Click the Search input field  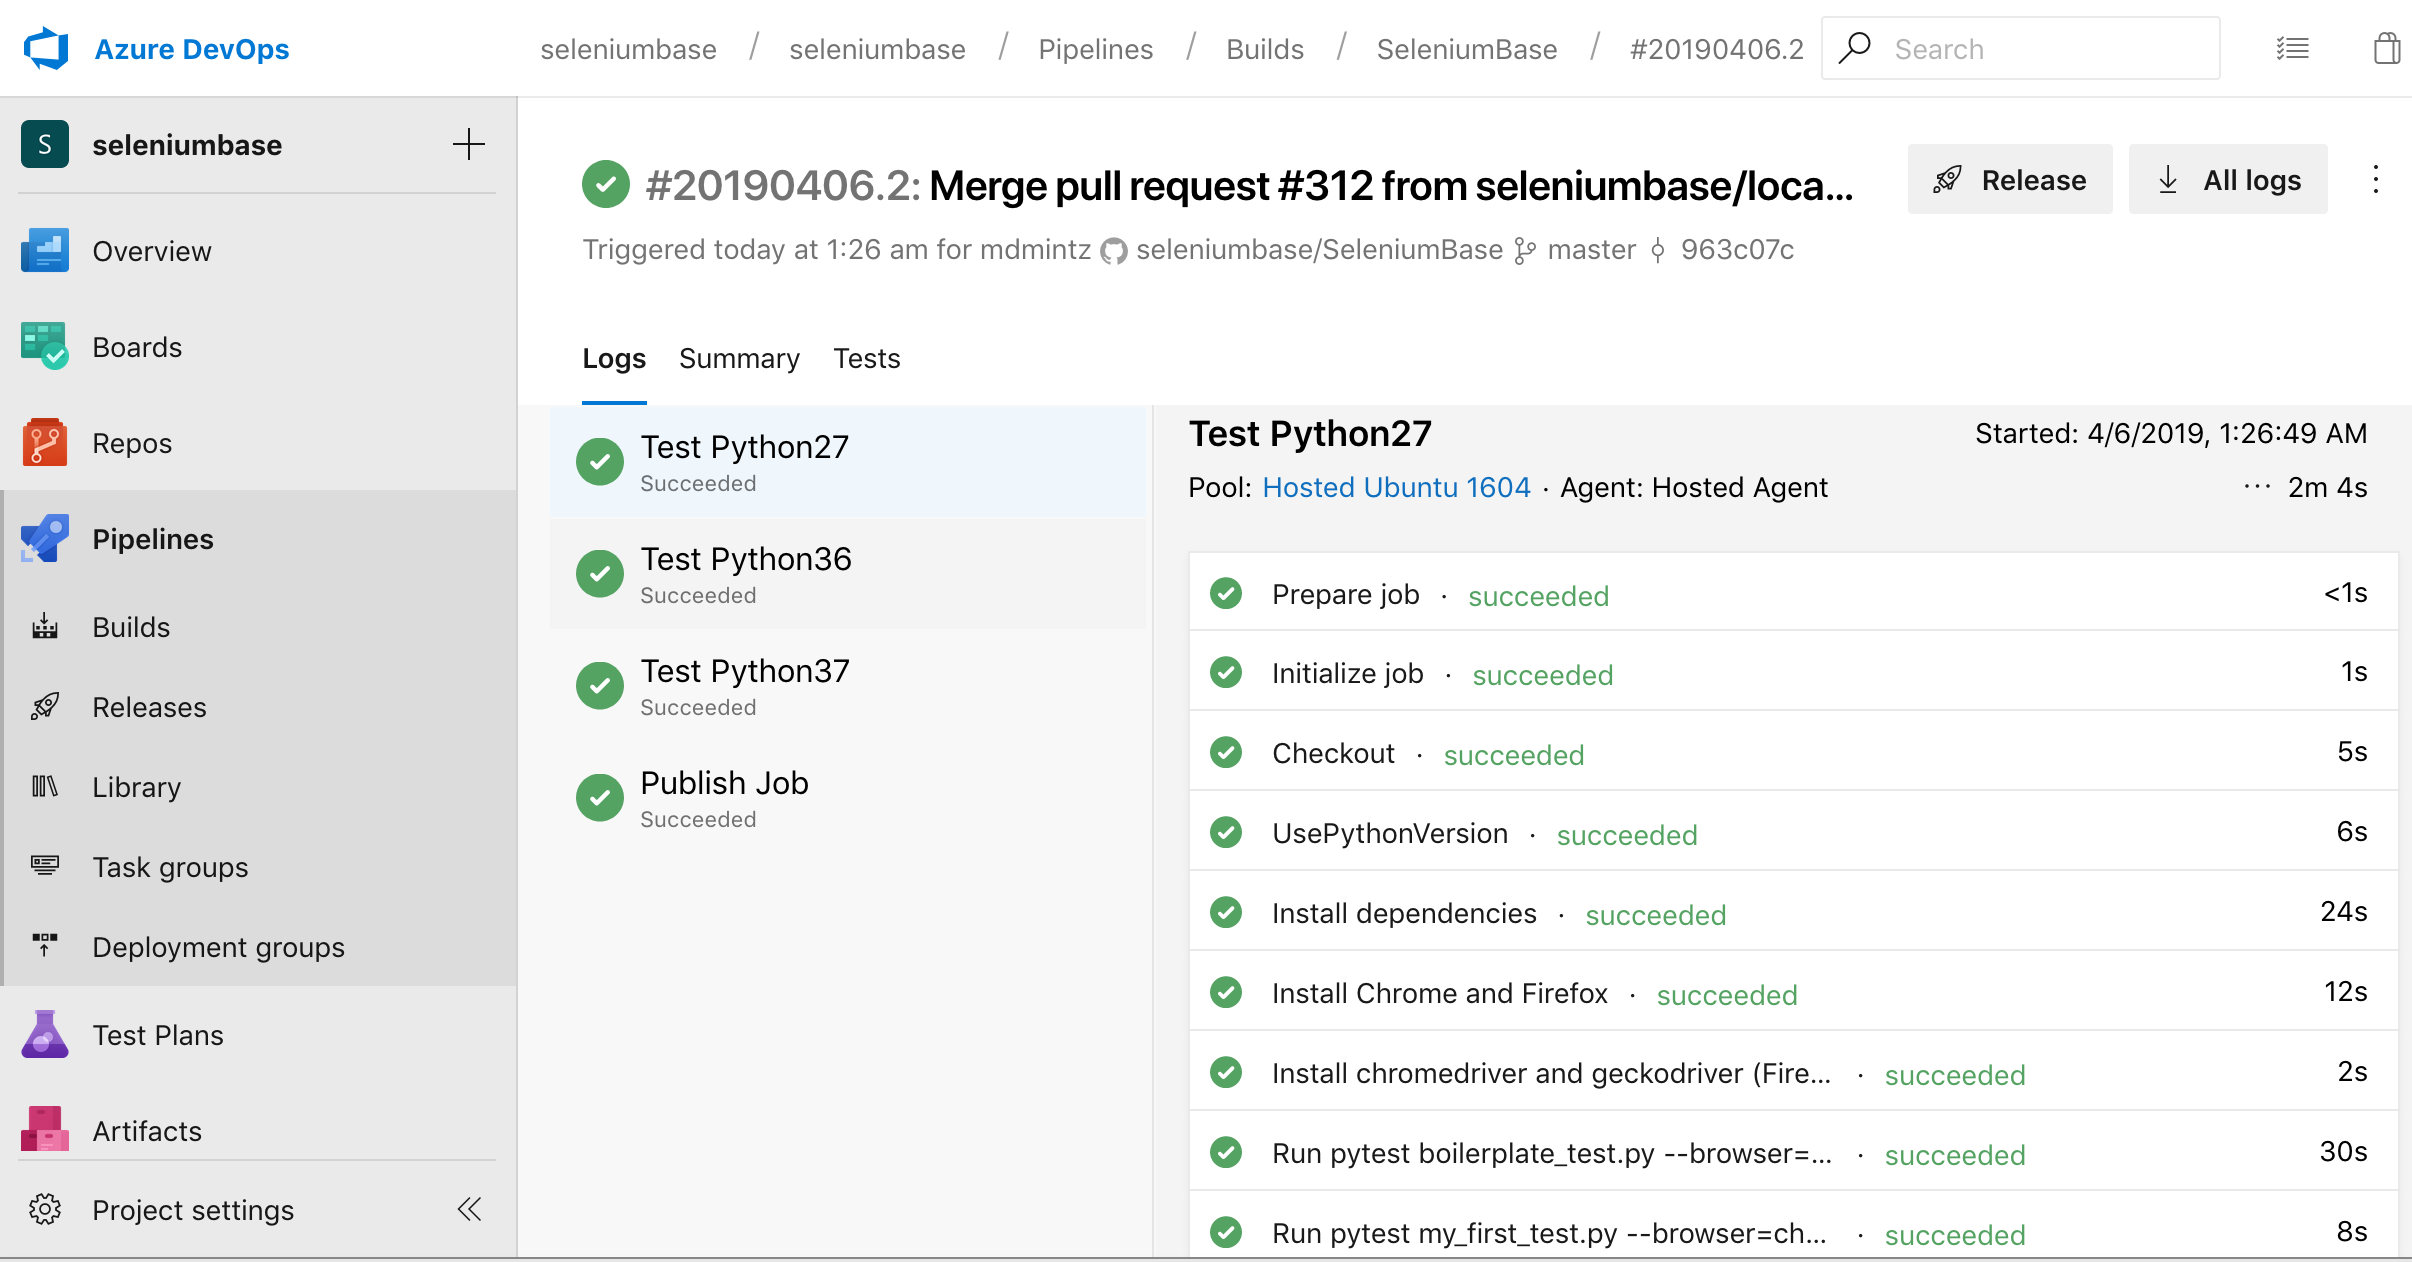pyautogui.click(x=2040, y=48)
